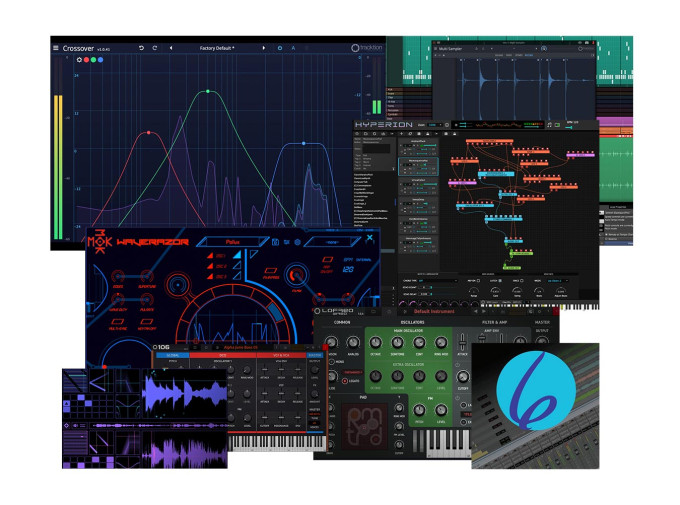Screen dimensions: 680x505
Task: Close the Waverazor panel with X icon
Action: (x=370, y=238)
